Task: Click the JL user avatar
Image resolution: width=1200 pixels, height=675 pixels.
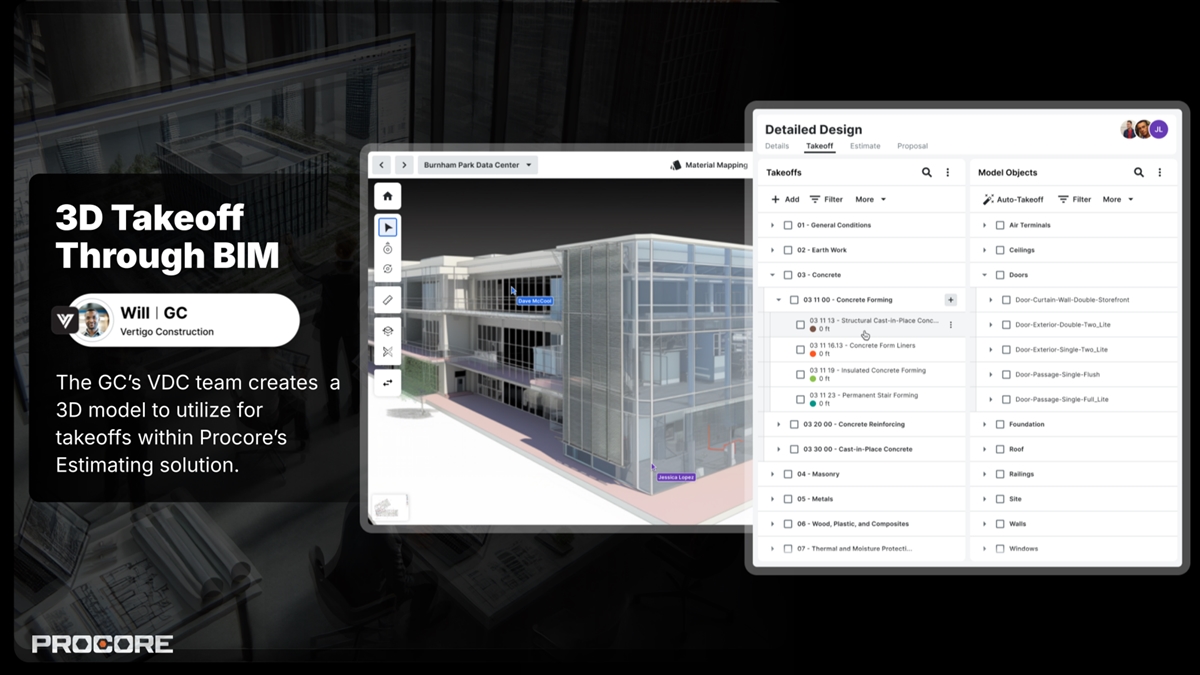Action: [x=1158, y=129]
